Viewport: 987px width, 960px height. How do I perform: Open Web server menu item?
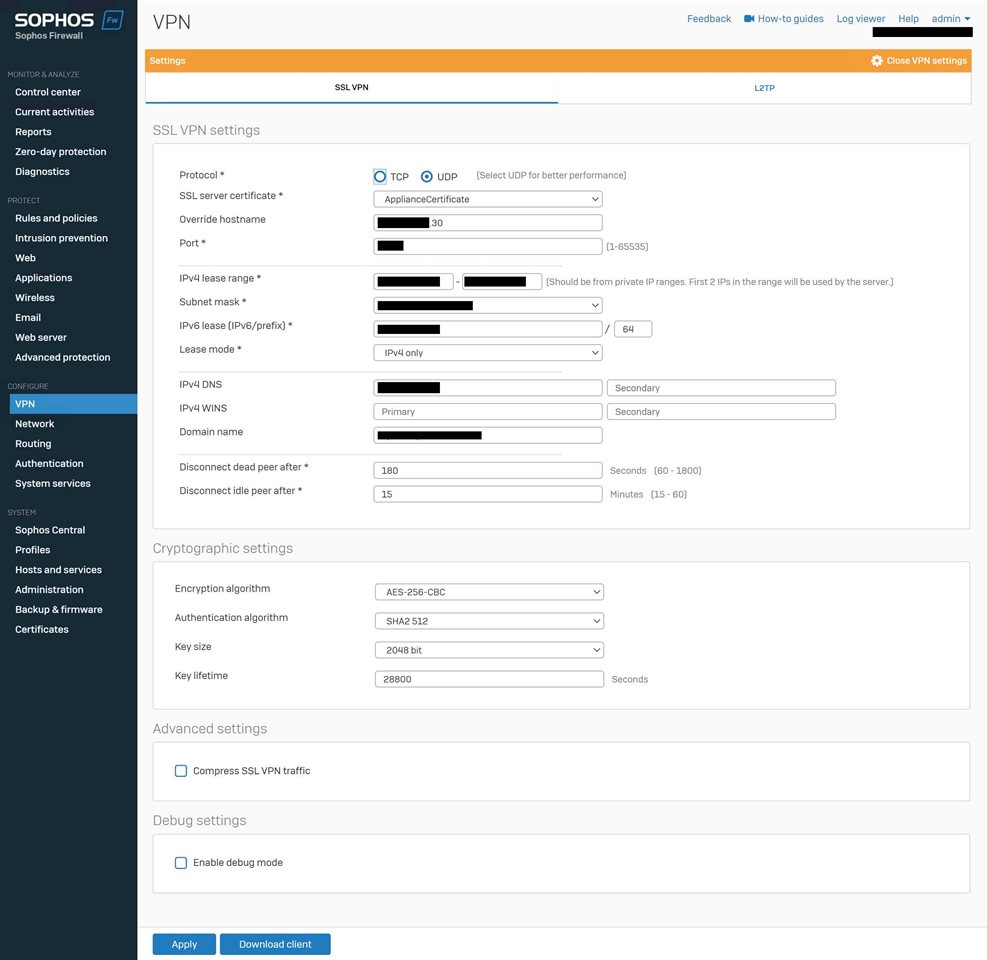point(41,337)
